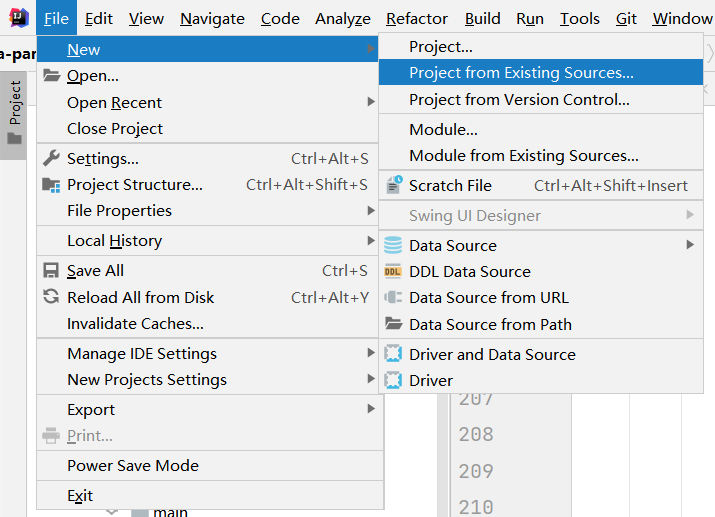Expand the Export submenu arrow
The height and width of the screenshot is (517, 715).
(x=371, y=409)
